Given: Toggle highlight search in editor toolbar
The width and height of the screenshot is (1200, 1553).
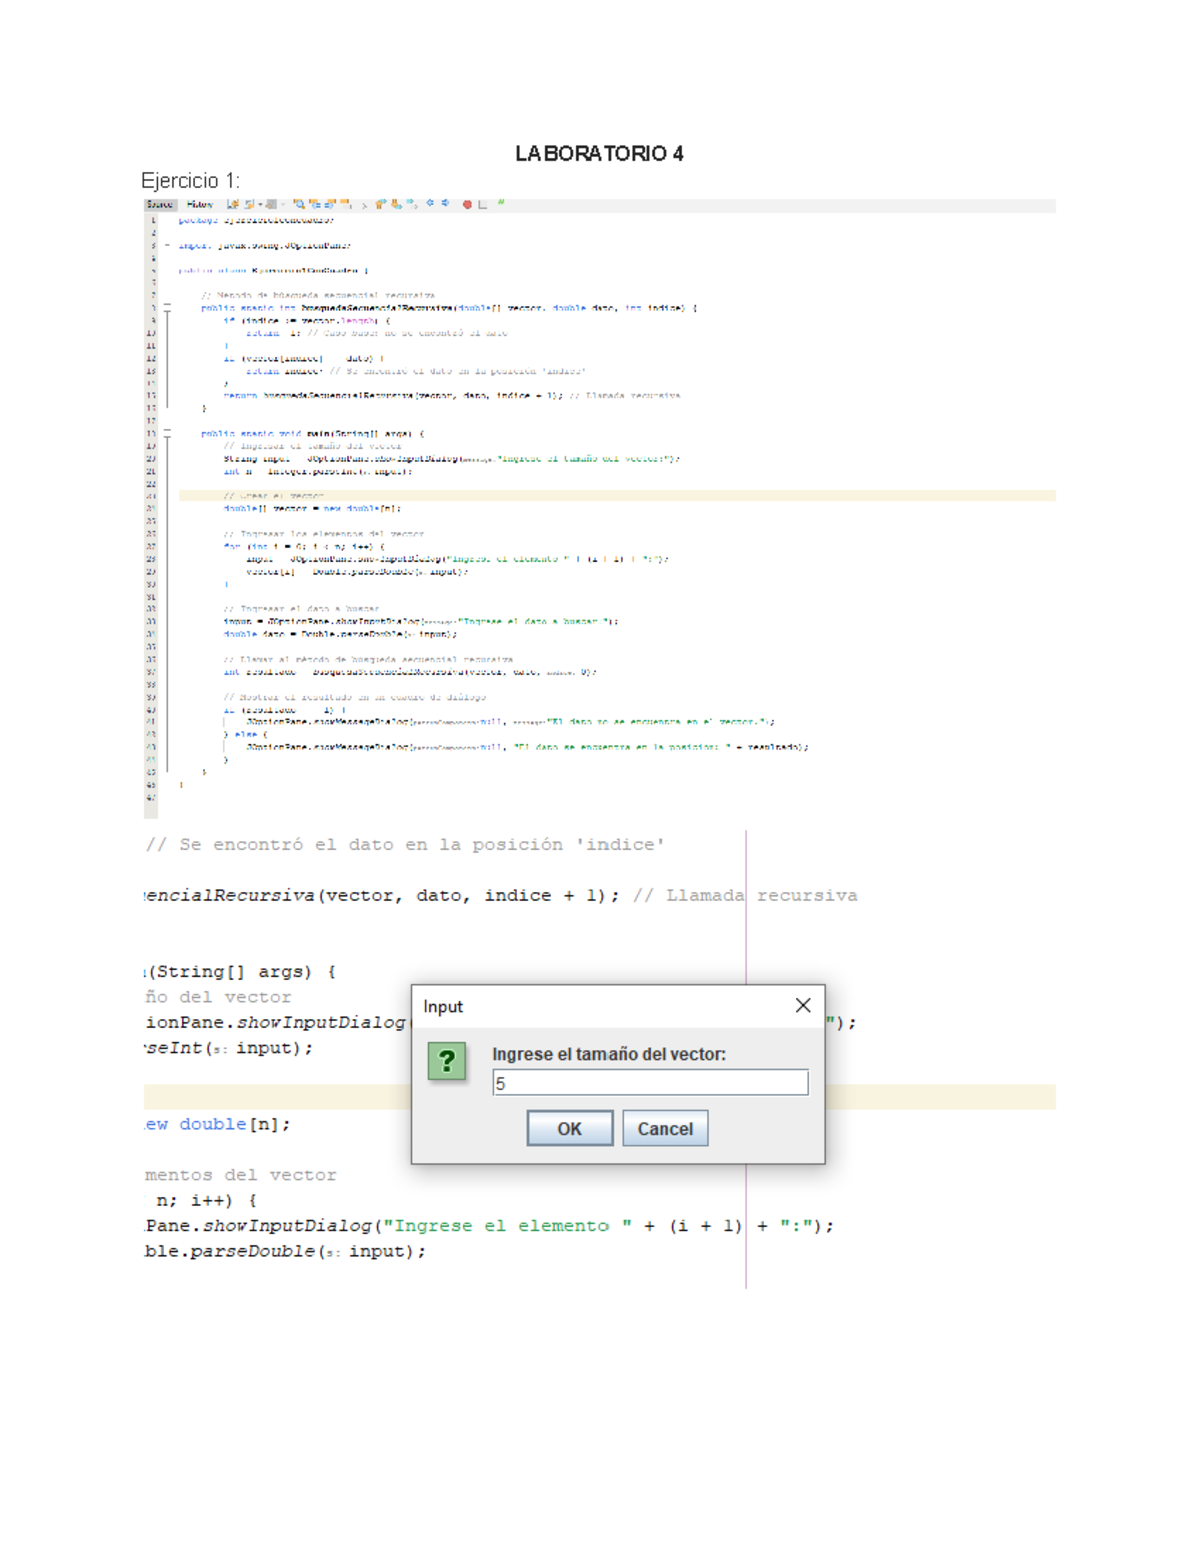Looking at the screenshot, I should pyautogui.click(x=346, y=205).
